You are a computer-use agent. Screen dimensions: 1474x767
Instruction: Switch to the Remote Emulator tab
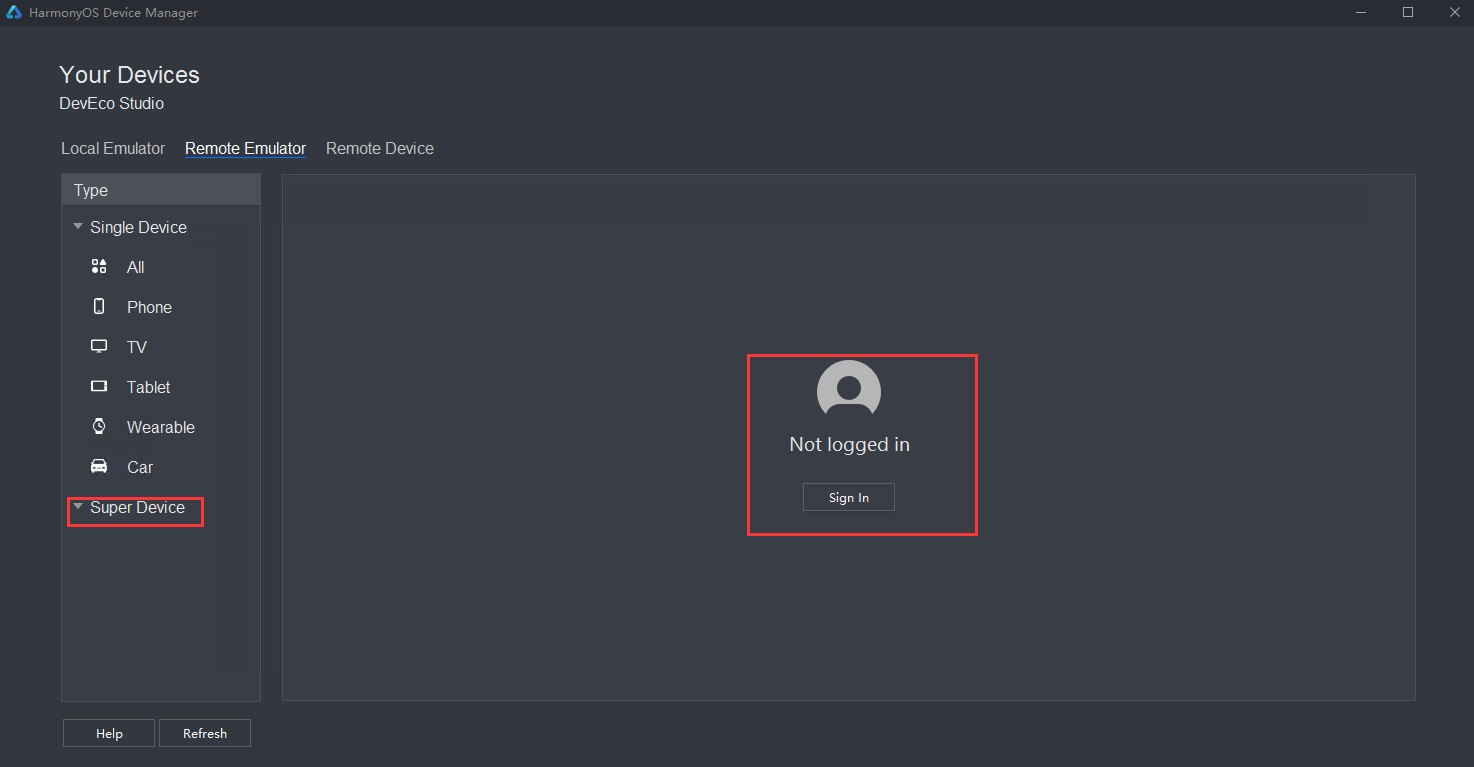(245, 148)
